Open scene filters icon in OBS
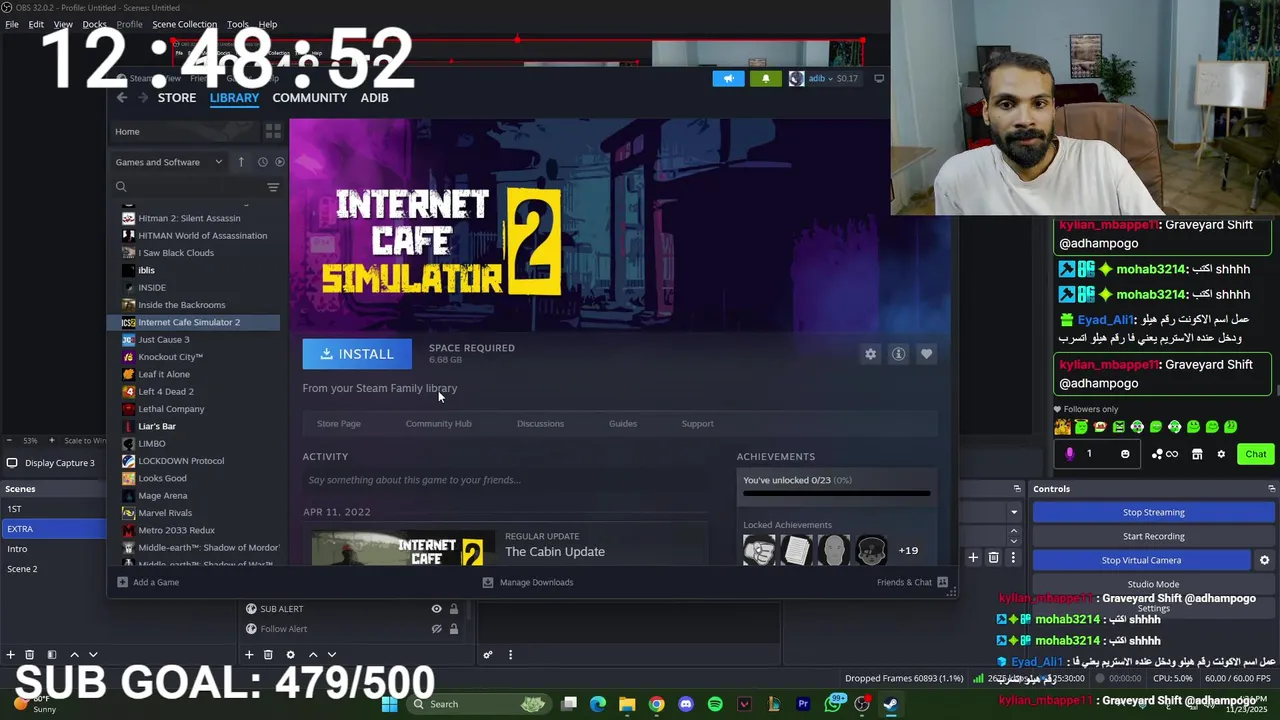Viewport: 1280px width, 720px height. tap(52, 655)
